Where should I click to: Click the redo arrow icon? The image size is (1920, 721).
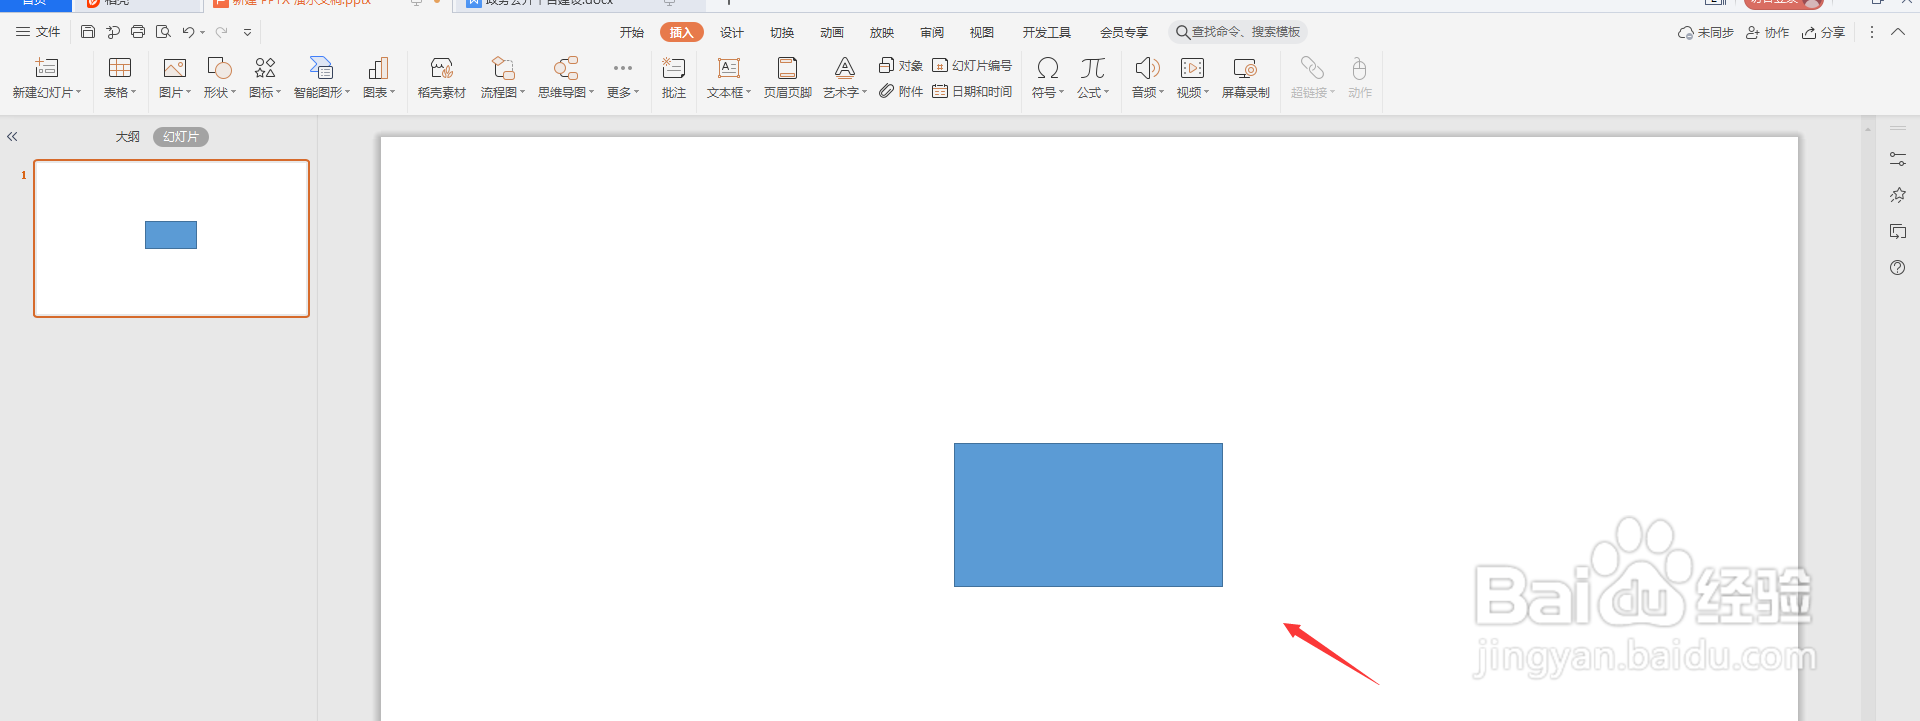pyautogui.click(x=221, y=32)
